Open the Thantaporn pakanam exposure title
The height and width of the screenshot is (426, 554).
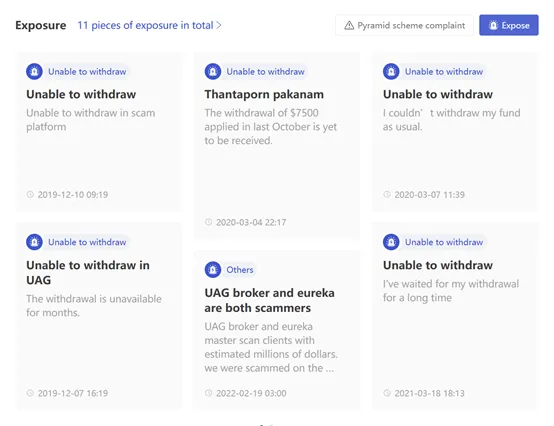click(264, 94)
